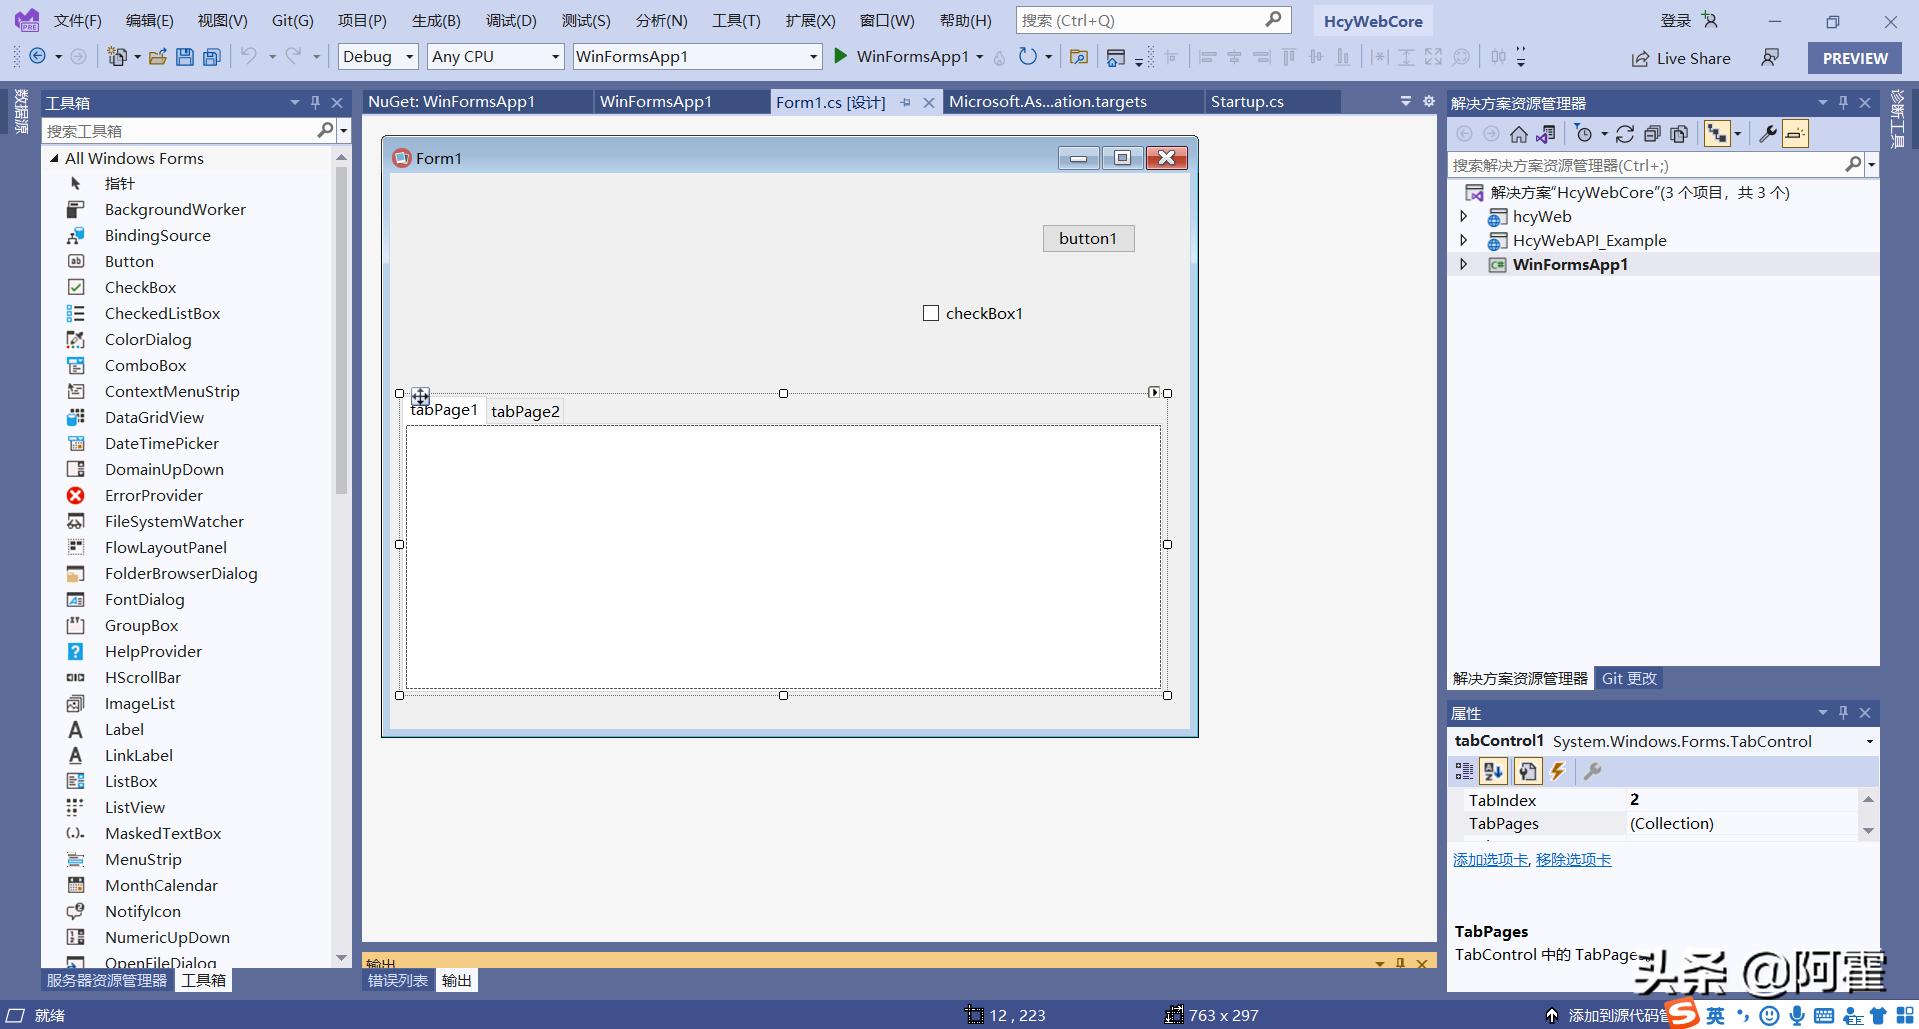This screenshot has height=1029, width=1919.
Task: Click the Home icon in Solution Explorer
Action: 1518,133
